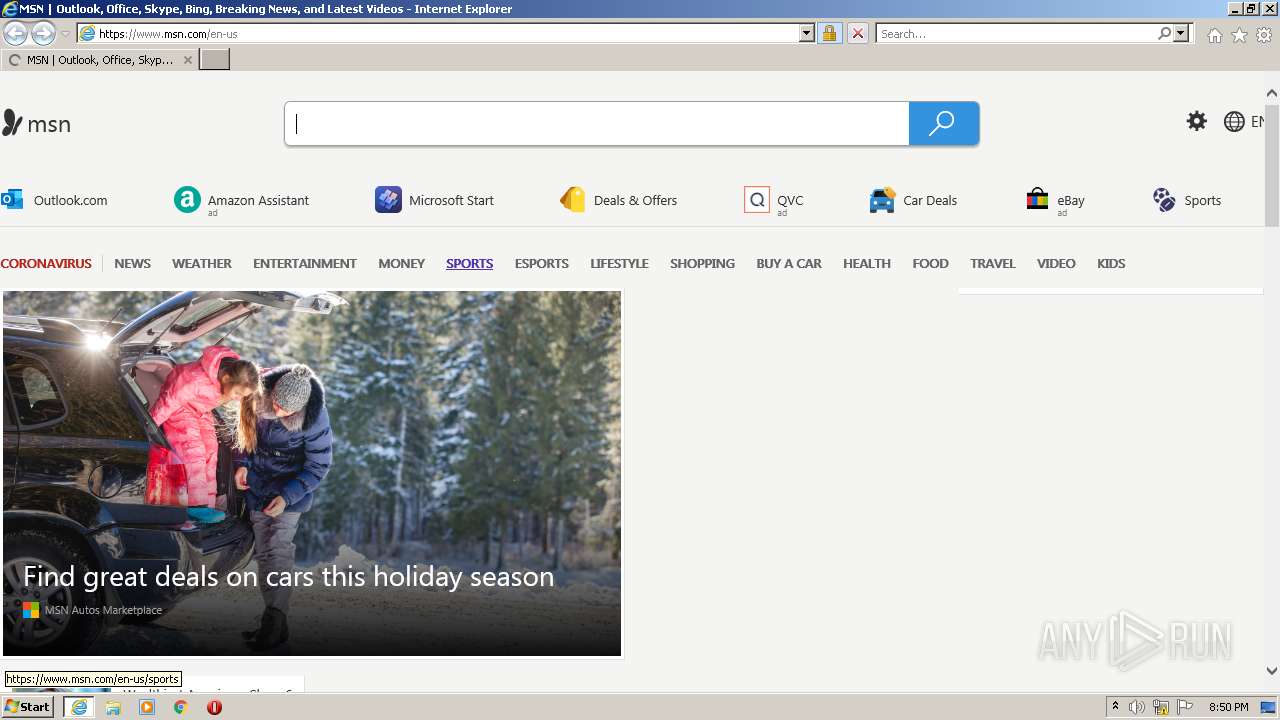The image size is (1280, 720).
Task: Open the ENTERTAINMENT section
Action: (x=304, y=263)
